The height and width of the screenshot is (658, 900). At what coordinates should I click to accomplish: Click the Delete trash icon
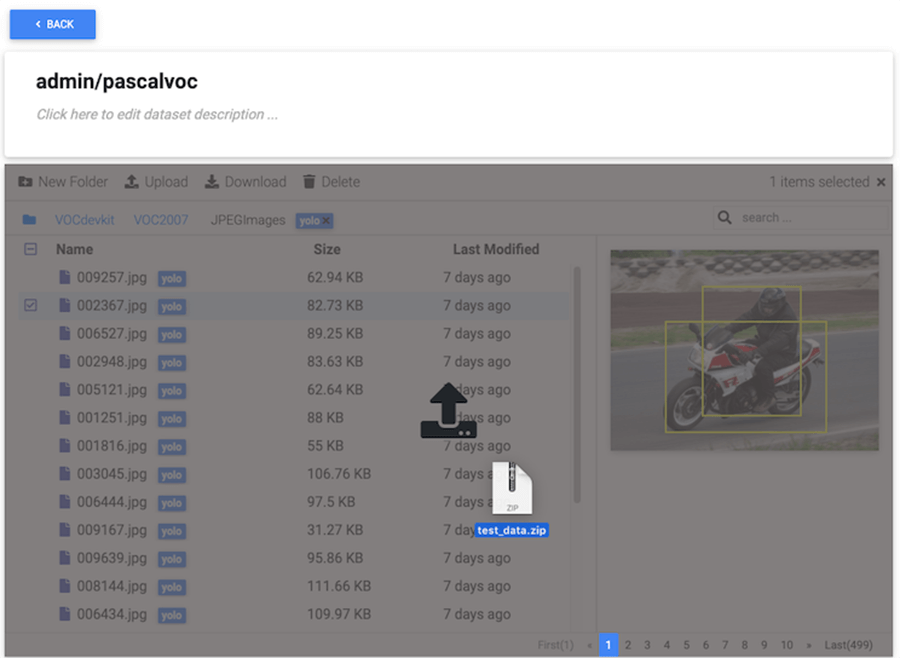pyautogui.click(x=309, y=182)
